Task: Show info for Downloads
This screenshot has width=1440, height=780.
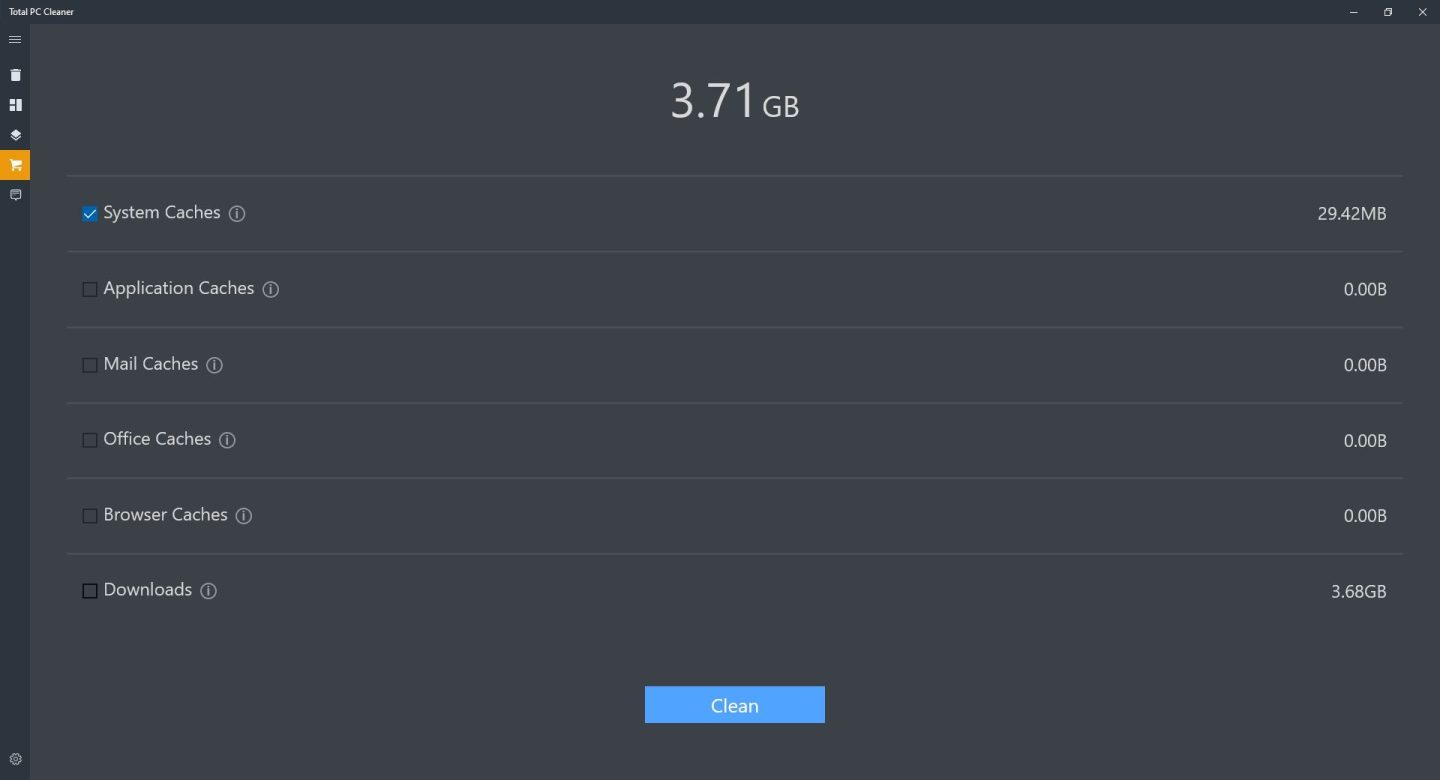Action: 208,591
